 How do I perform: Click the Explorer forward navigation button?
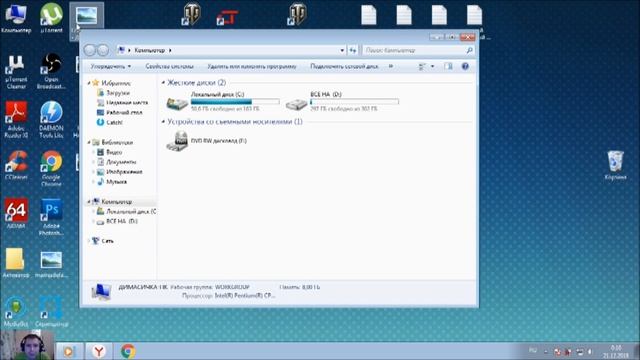tap(103, 50)
